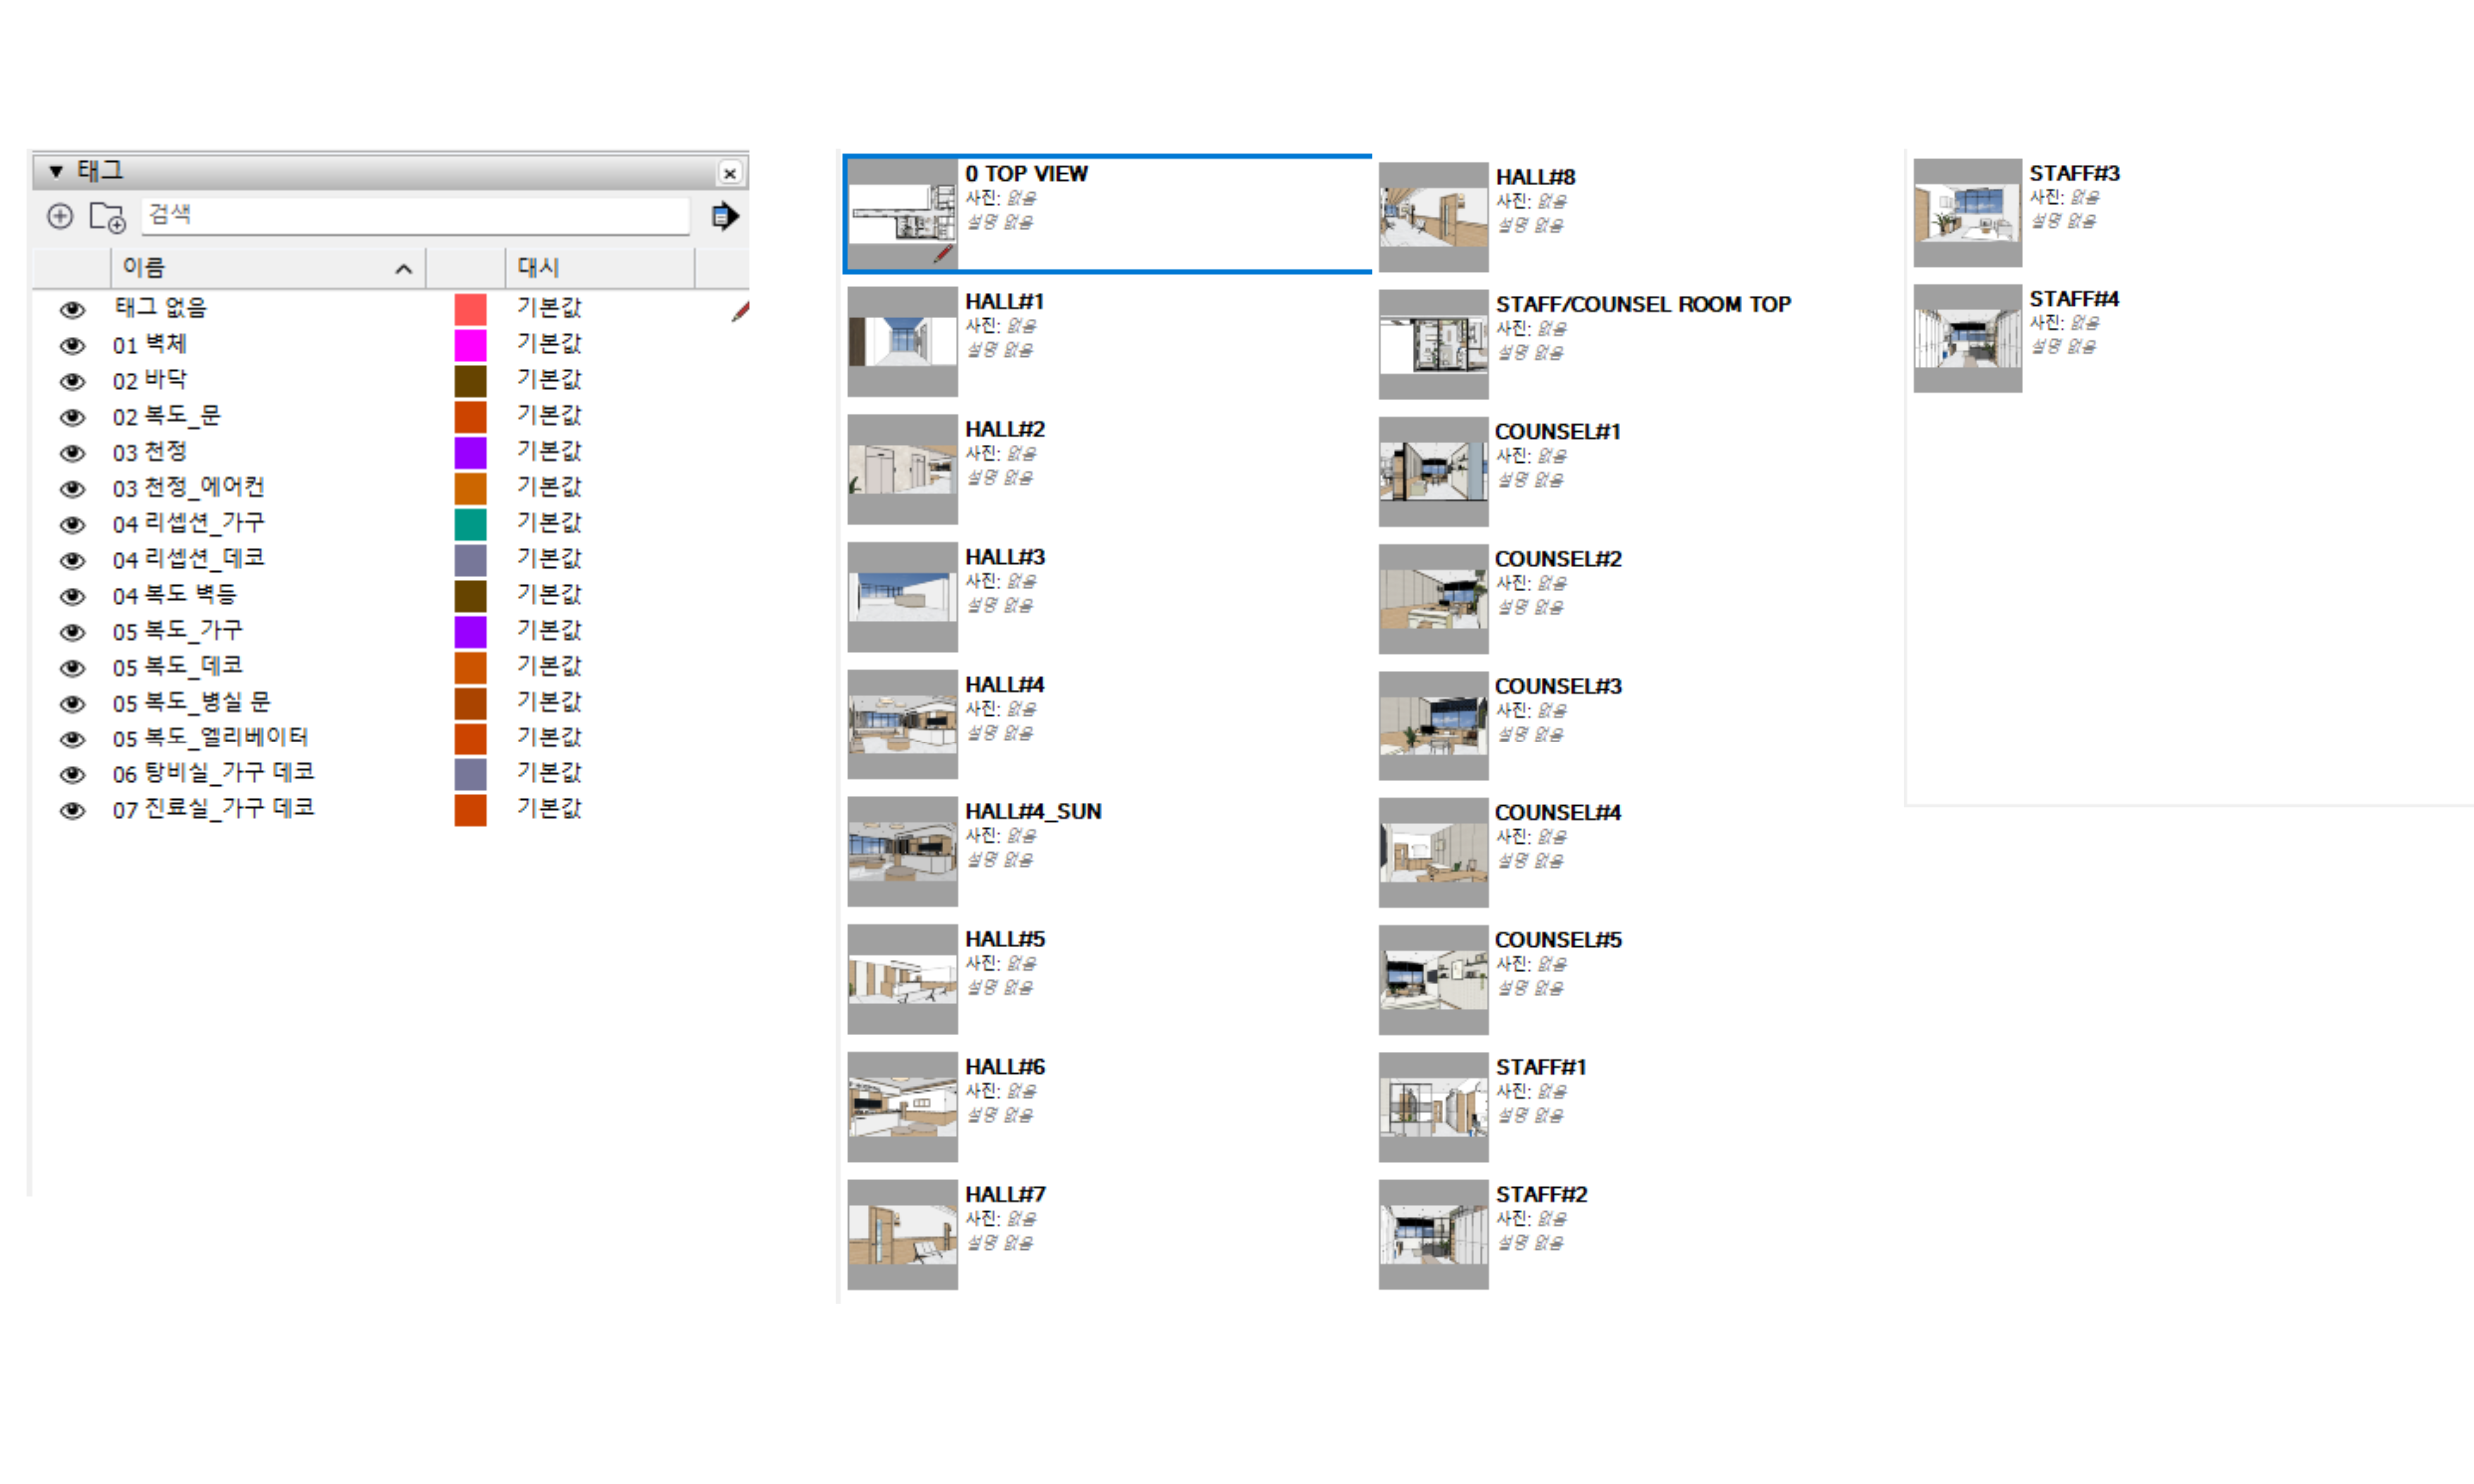Select the COUNSEL#1 scene thumbnail
The image size is (2474, 1484).
click(1434, 472)
